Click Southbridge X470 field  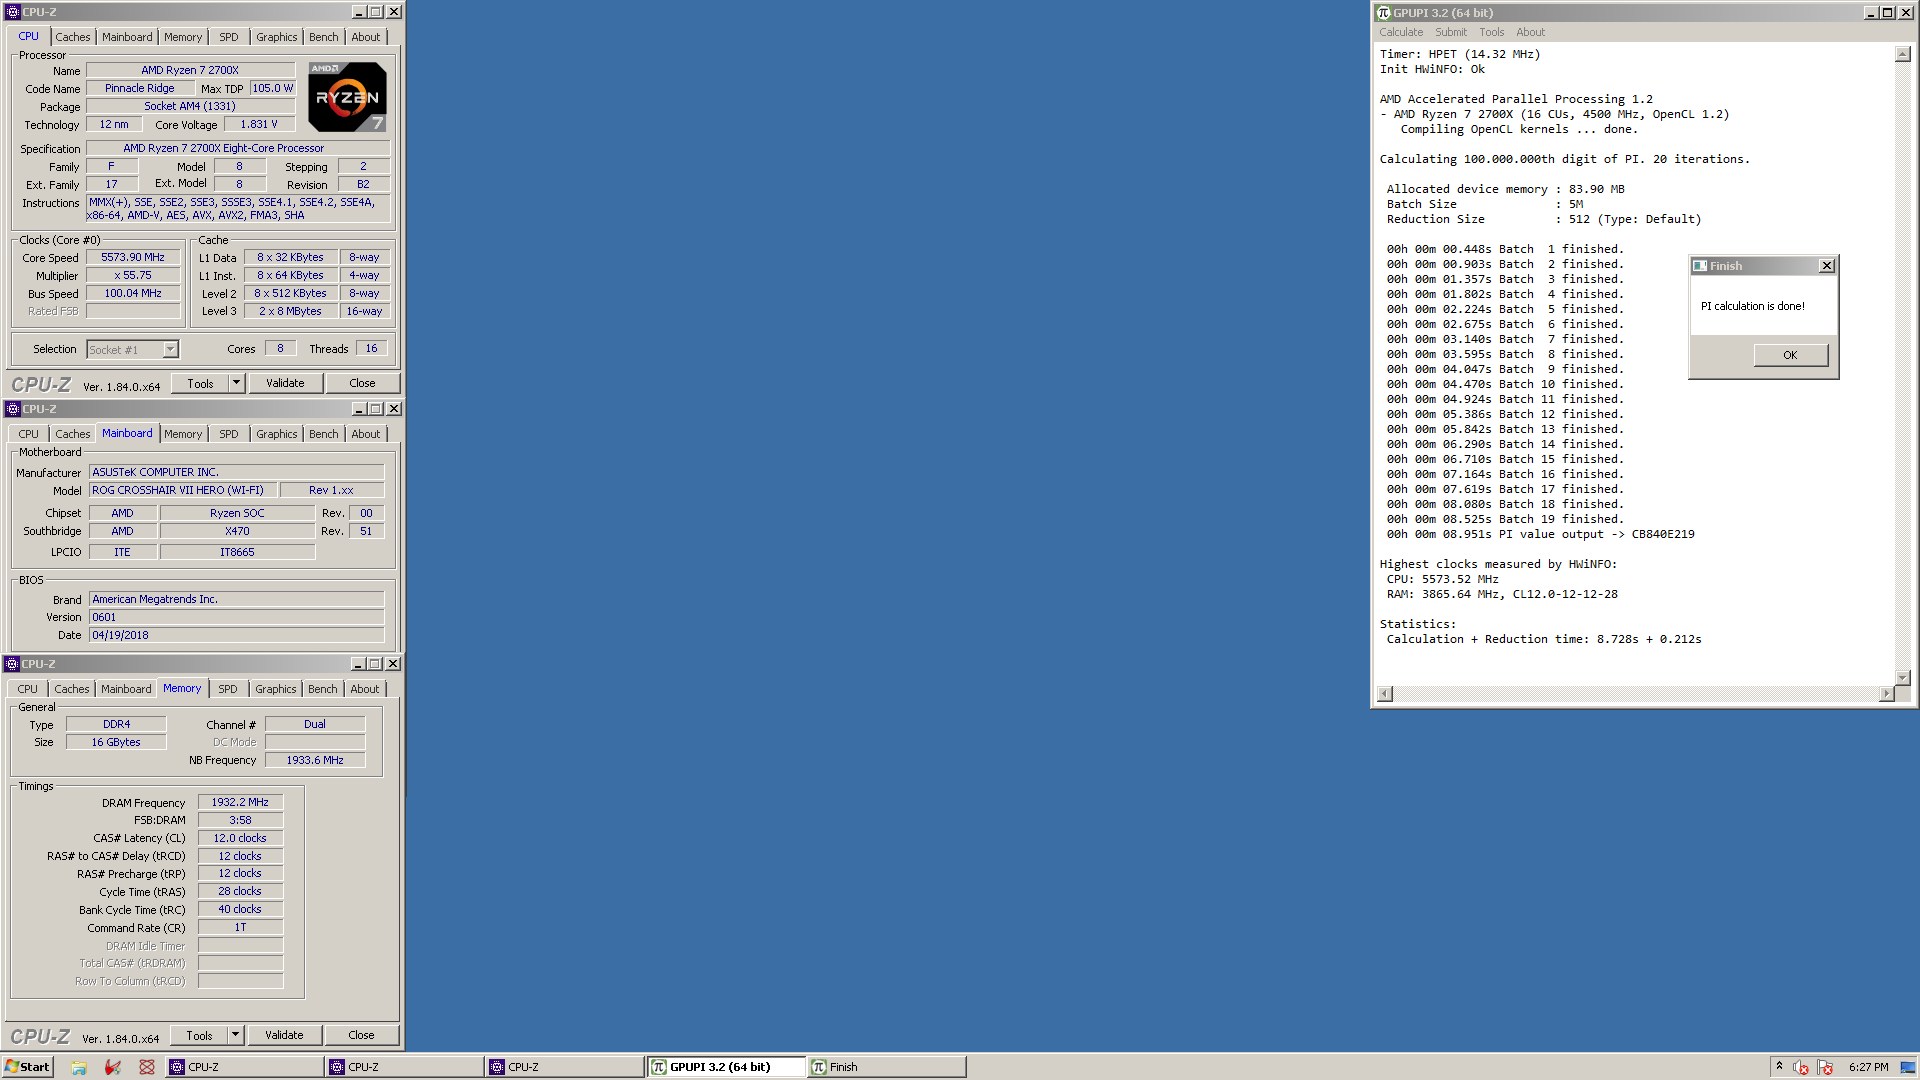pos(237,531)
